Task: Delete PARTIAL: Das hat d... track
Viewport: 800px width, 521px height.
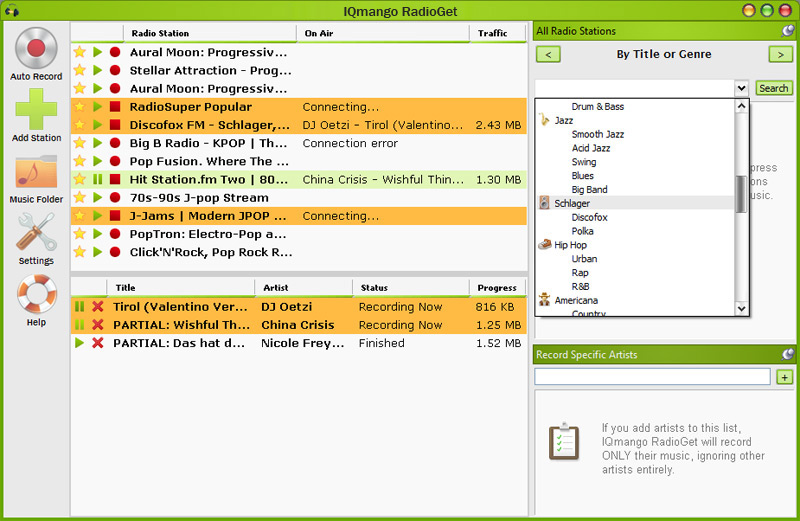Action: 97,343
